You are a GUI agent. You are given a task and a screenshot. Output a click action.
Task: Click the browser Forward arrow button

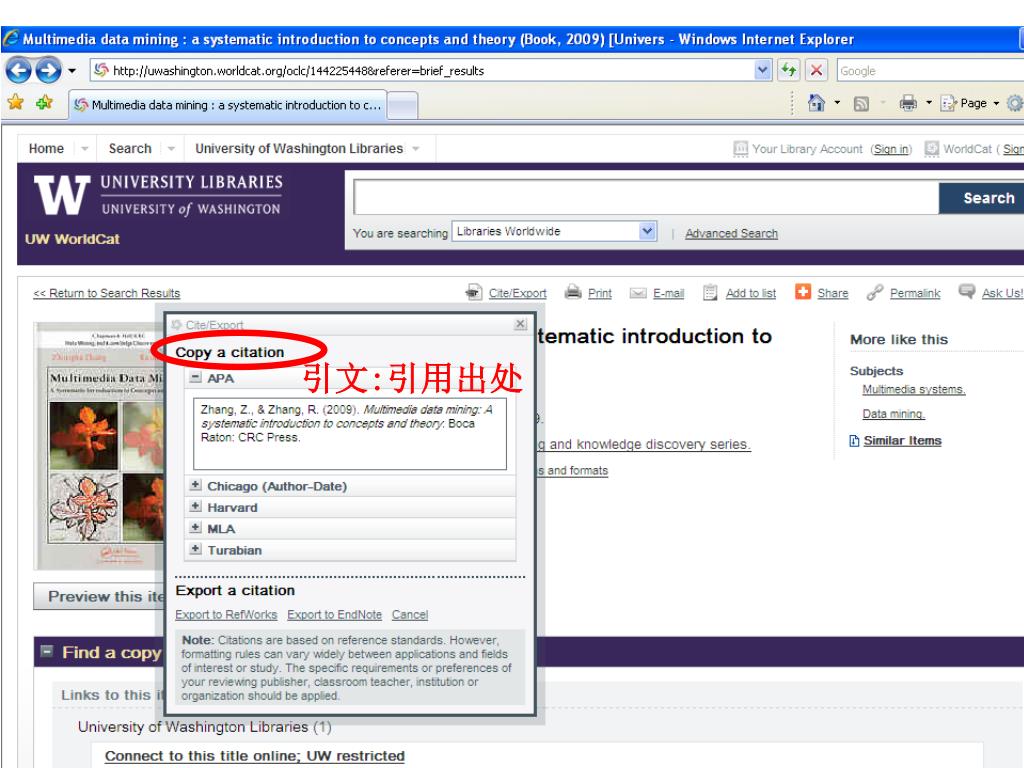coord(48,70)
